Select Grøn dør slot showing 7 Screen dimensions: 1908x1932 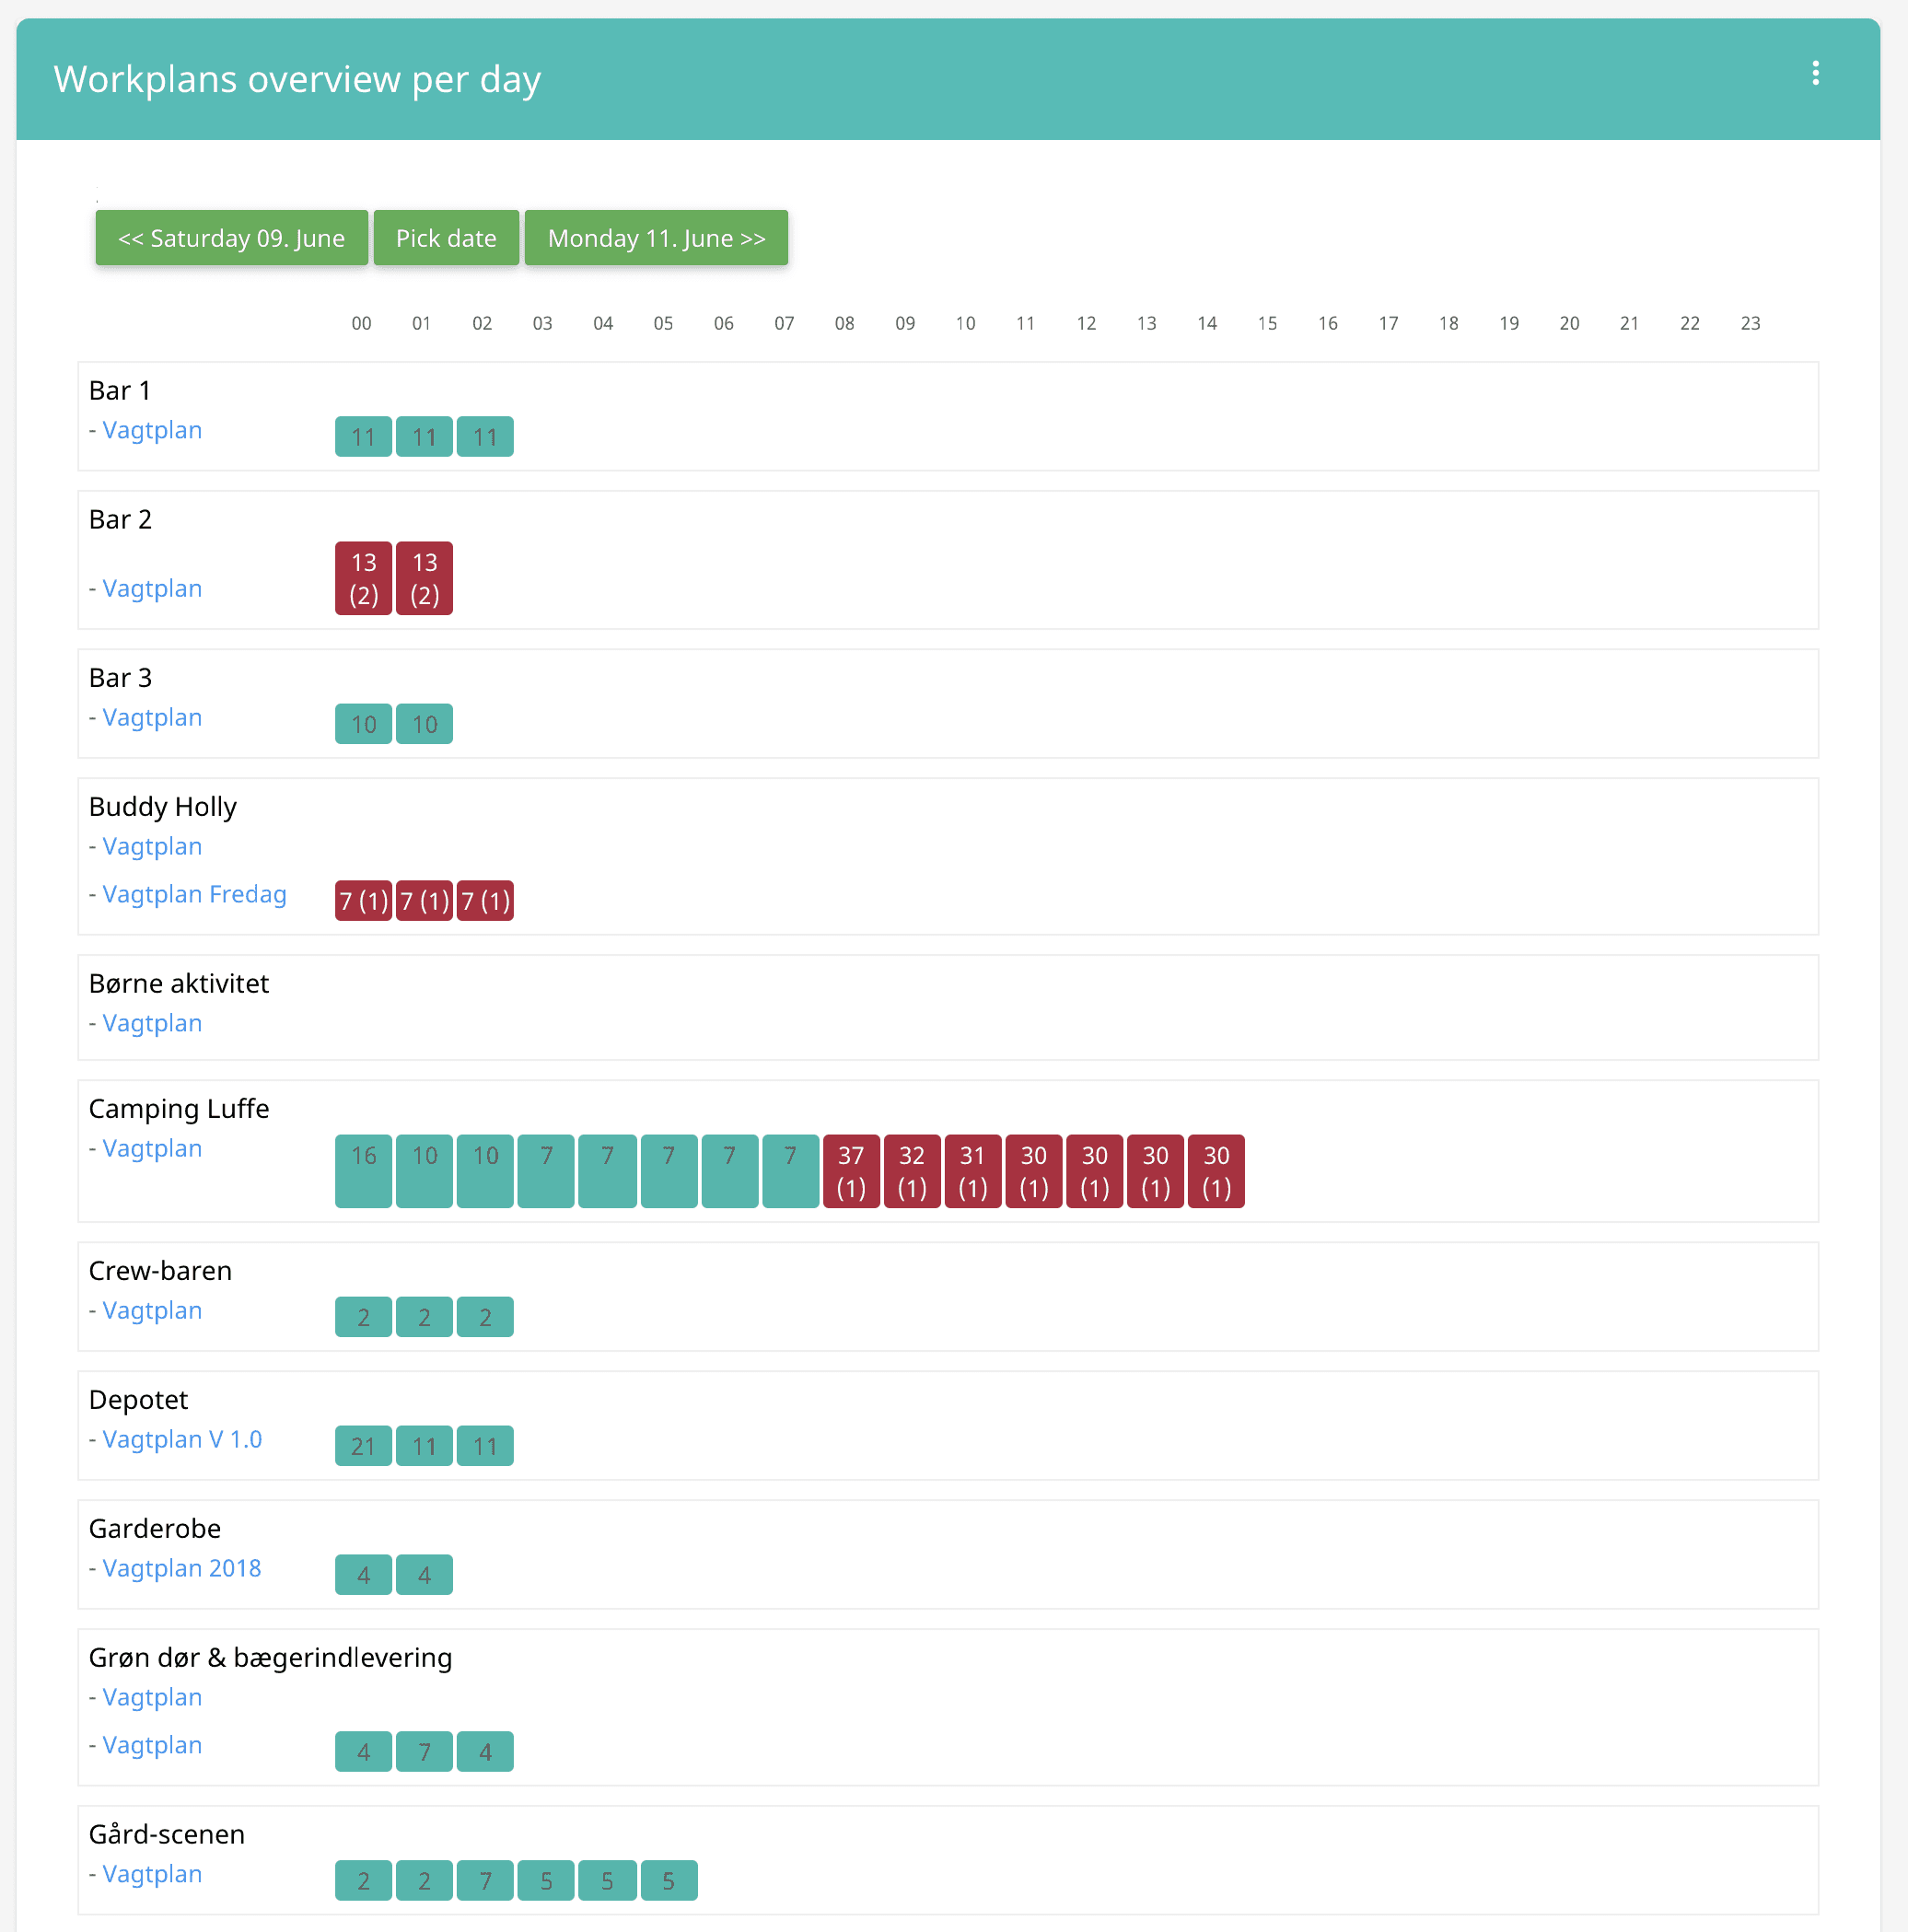[425, 1751]
